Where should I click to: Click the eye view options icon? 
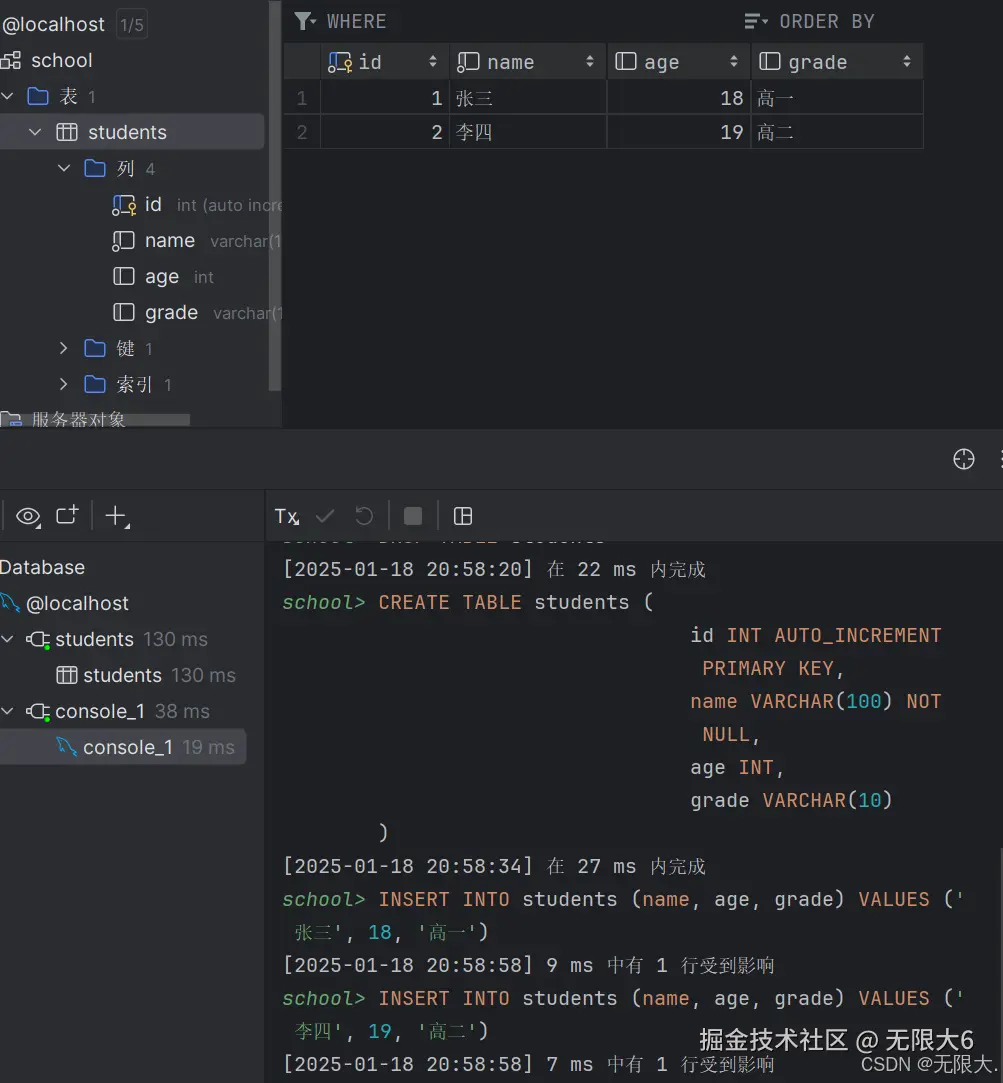[x=28, y=516]
